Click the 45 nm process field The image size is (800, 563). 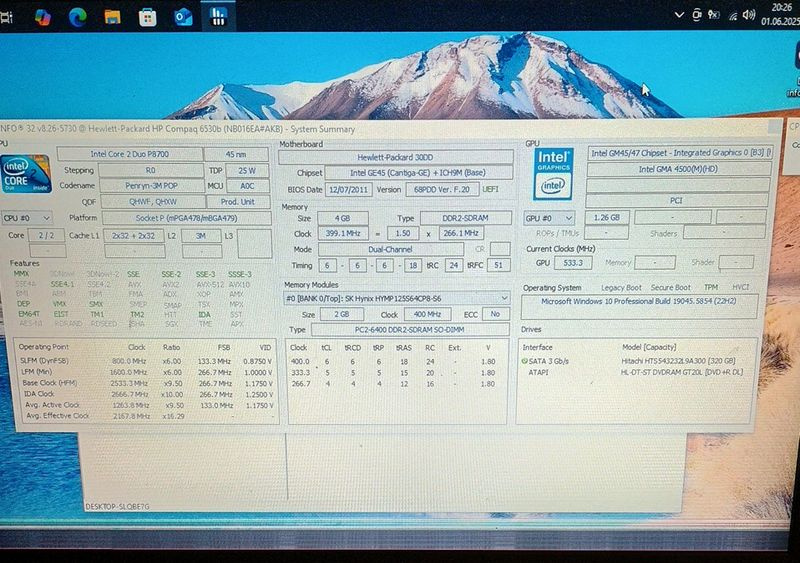tap(236, 154)
